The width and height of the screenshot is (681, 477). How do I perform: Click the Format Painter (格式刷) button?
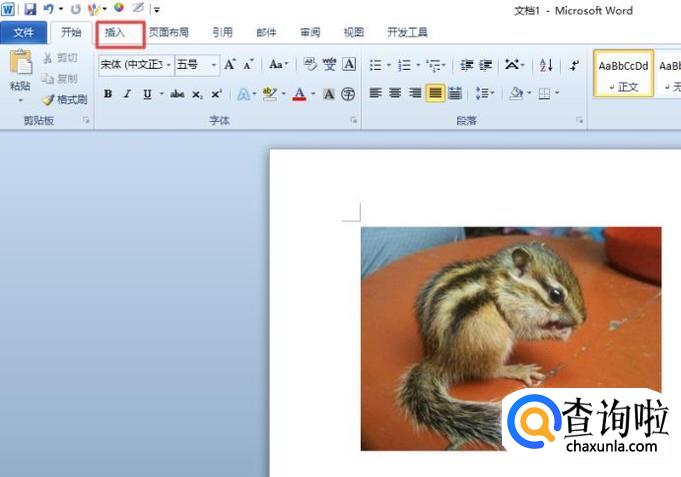65,100
